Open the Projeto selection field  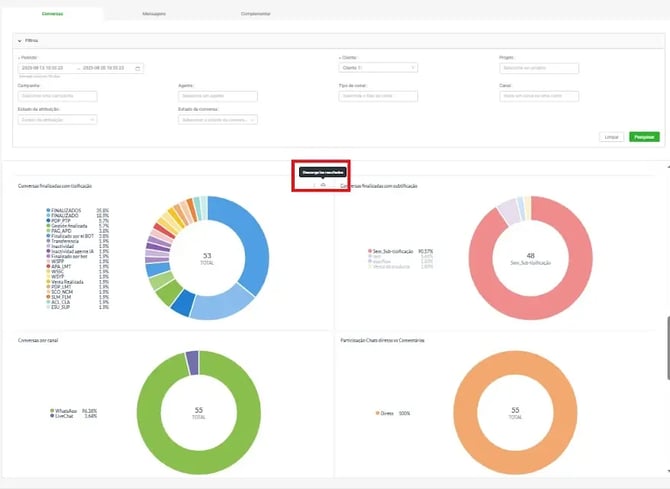(x=539, y=68)
